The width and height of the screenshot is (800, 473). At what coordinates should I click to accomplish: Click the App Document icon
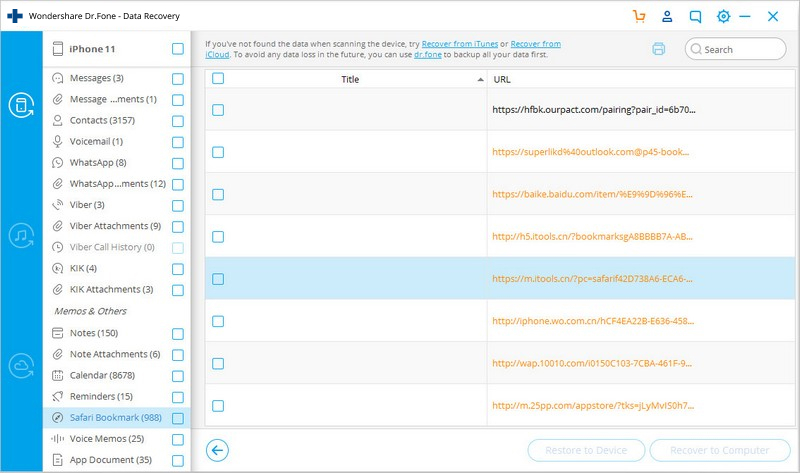coord(58,460)
